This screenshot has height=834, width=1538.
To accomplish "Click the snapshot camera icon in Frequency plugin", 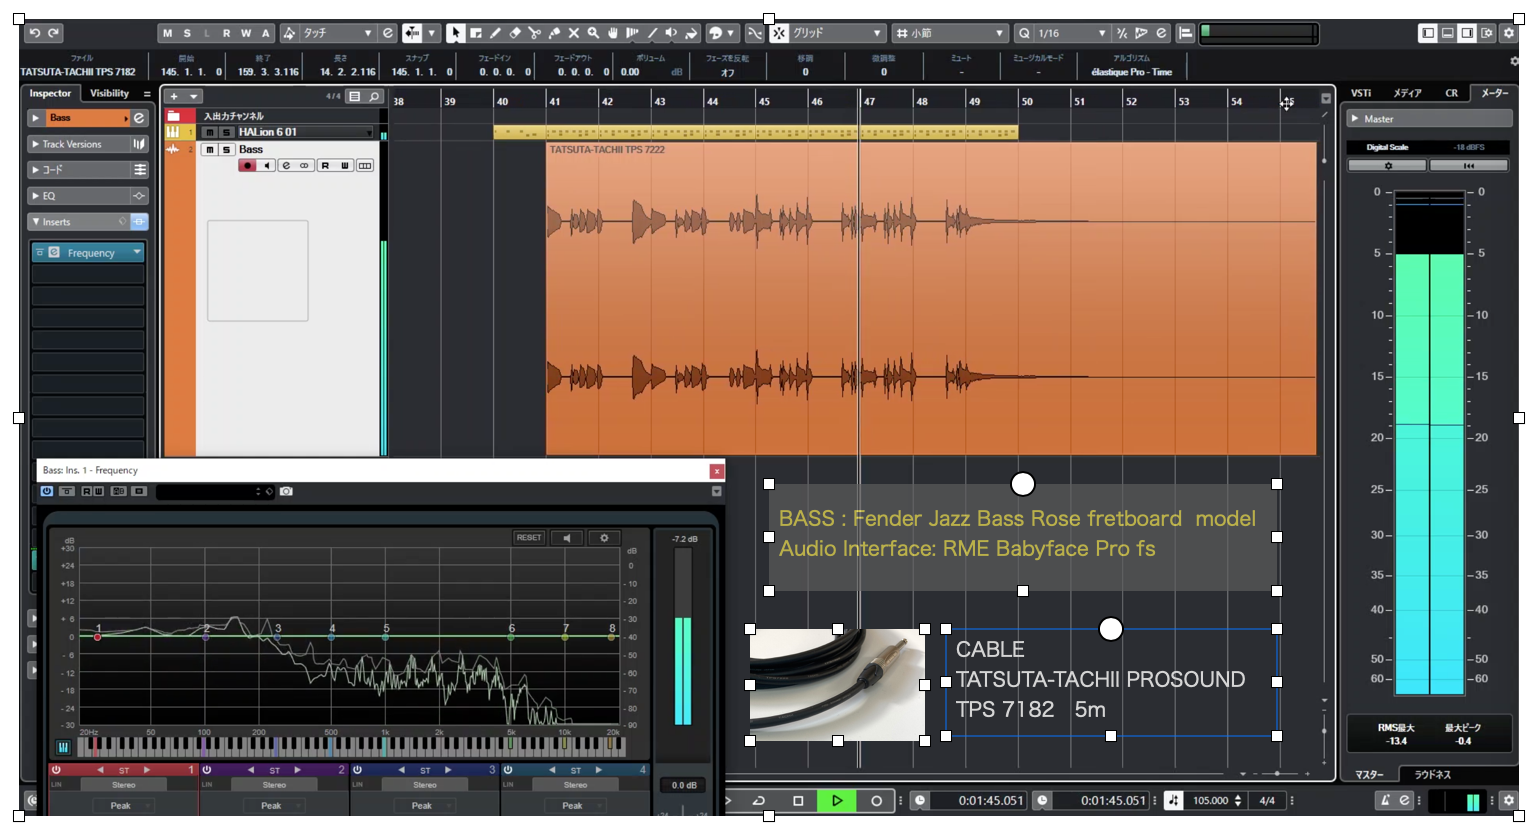I will [x=286, y=491].
